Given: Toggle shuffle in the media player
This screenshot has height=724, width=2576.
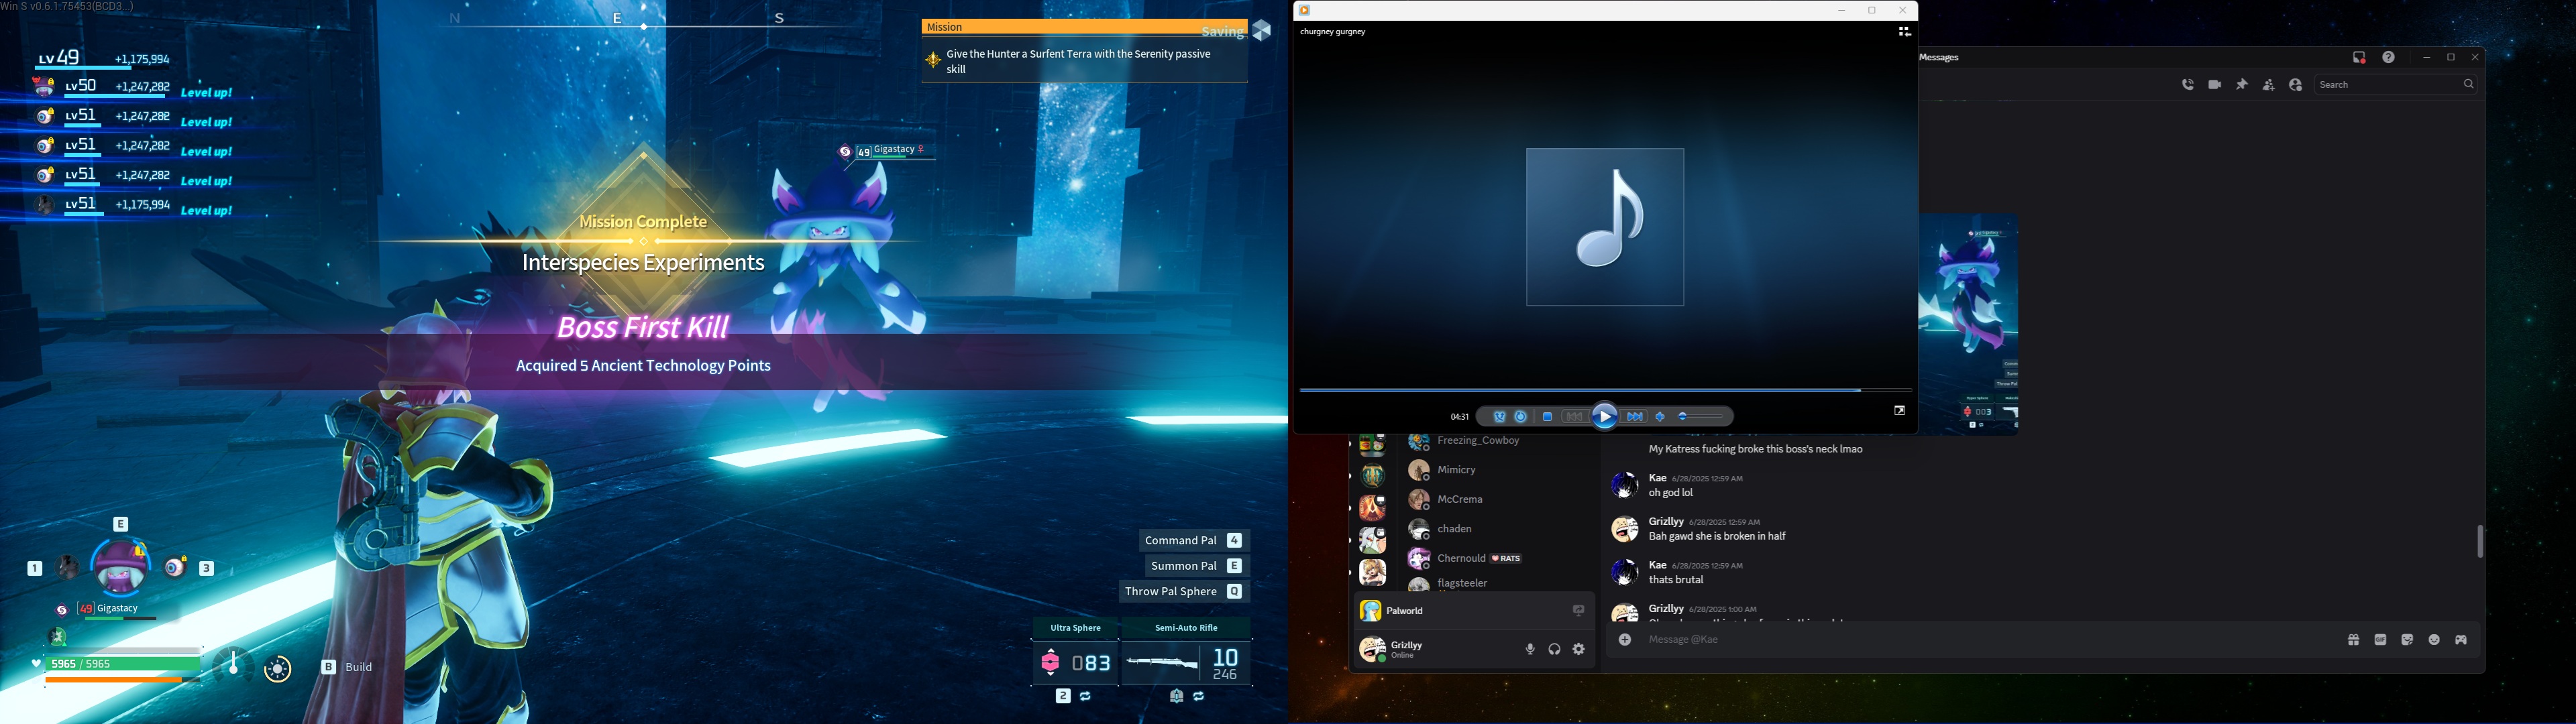Looking at the screenshot, I should tap(1499, 417).
